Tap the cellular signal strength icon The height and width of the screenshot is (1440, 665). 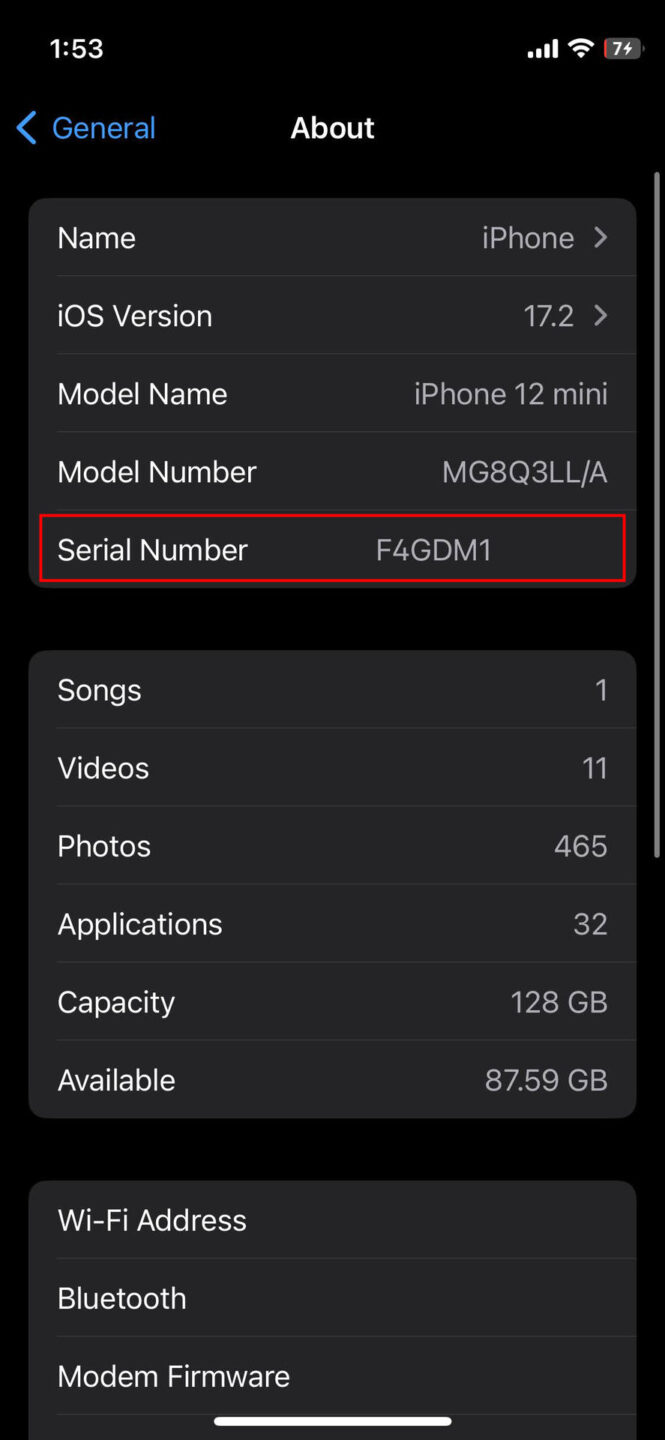(x=541, y=47)
